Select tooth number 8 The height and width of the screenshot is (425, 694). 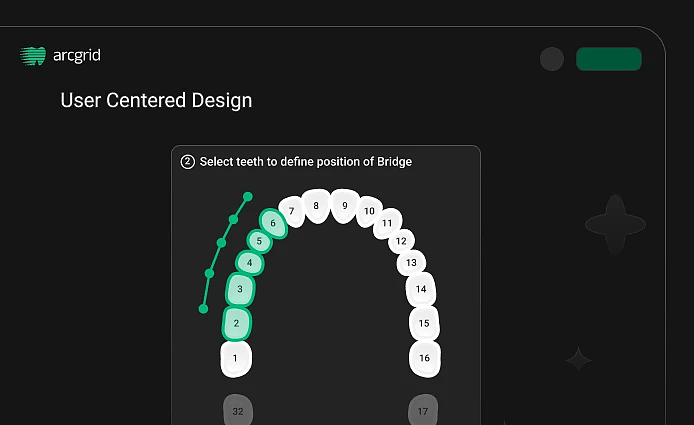pyautogui.click(x=316, y=205)
